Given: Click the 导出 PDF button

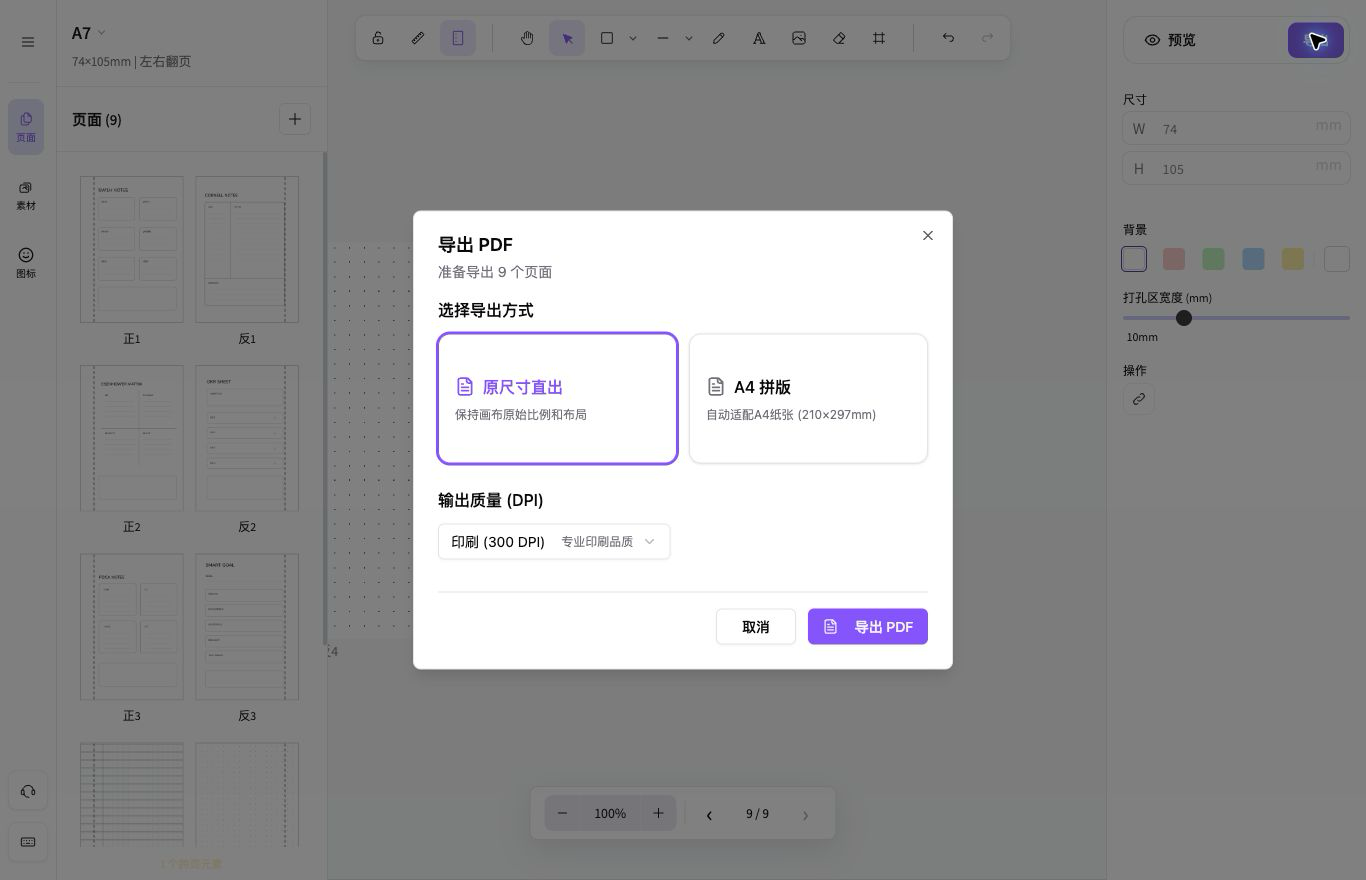Looking at the screenshot, I should click(868, 627).
